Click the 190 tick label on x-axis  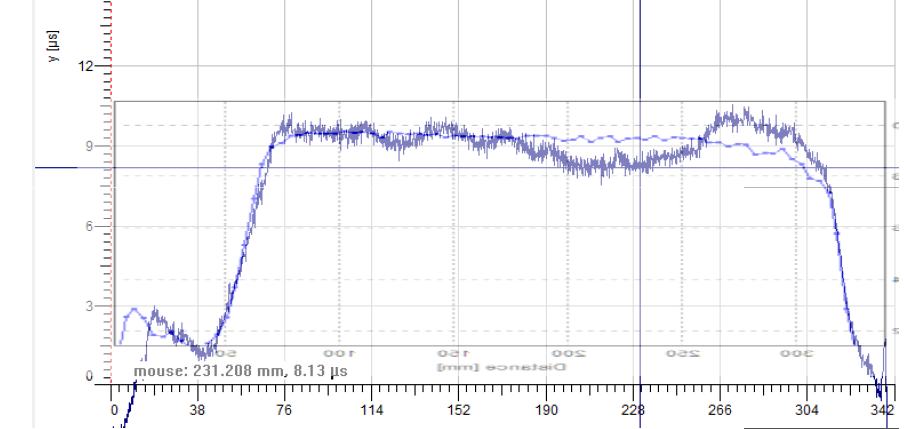545,410
